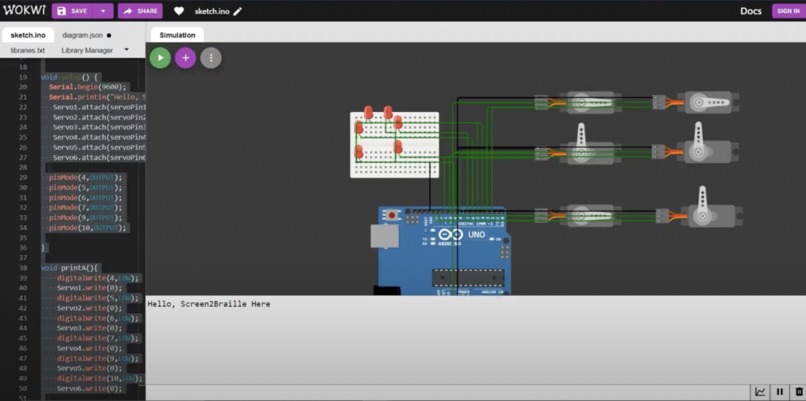Select the Simulation tab

(x=177, y=35)
